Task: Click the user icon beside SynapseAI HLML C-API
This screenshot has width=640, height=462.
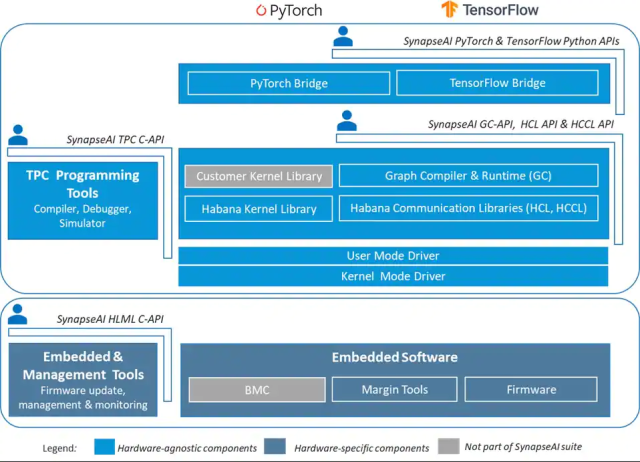Action: click(18, 314)
